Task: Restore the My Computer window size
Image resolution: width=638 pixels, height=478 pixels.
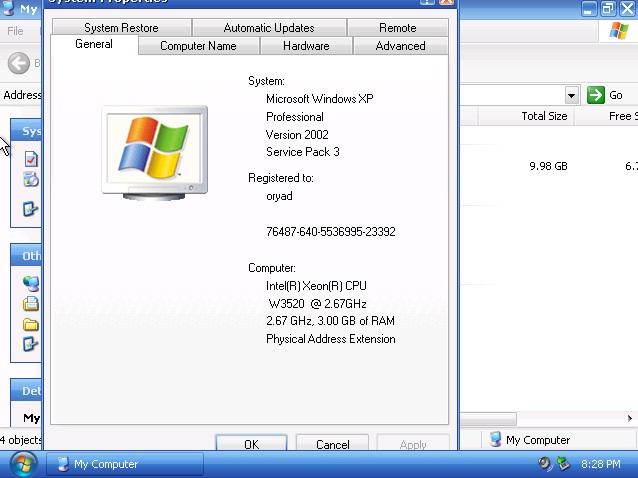Action: pyautogui.click(x=608, y=8)
